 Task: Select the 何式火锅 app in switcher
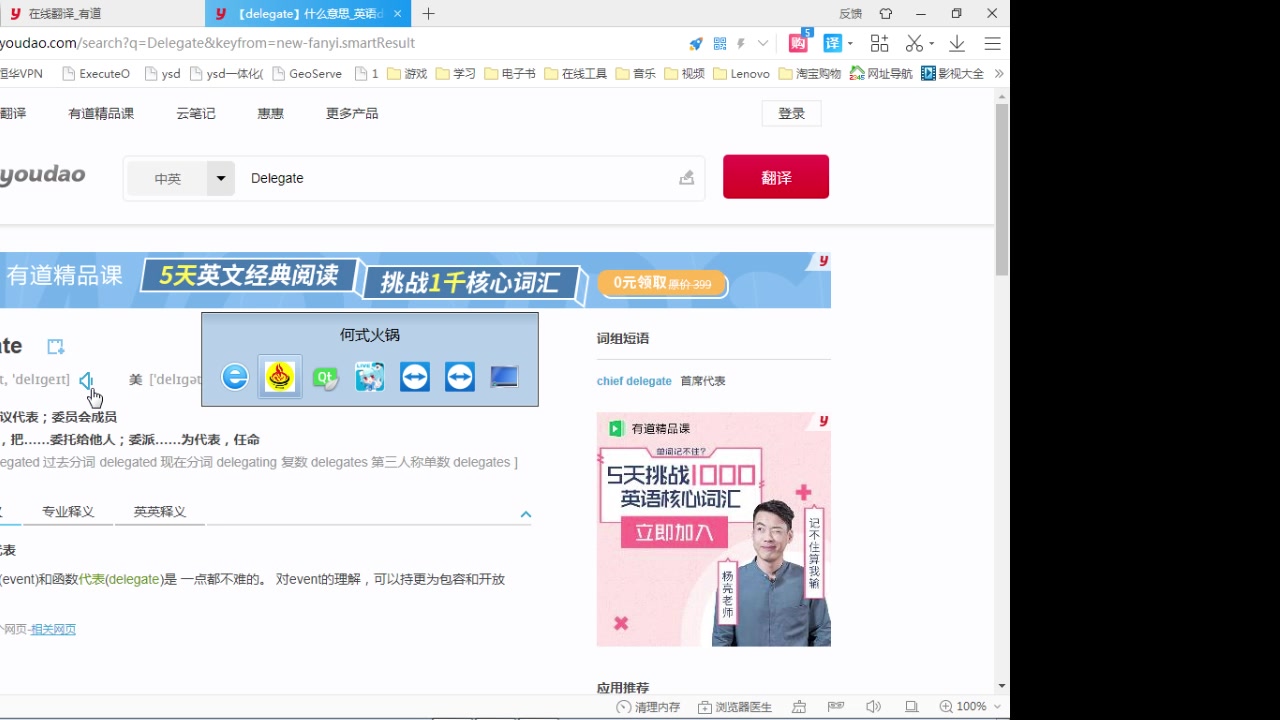(280, 377)
